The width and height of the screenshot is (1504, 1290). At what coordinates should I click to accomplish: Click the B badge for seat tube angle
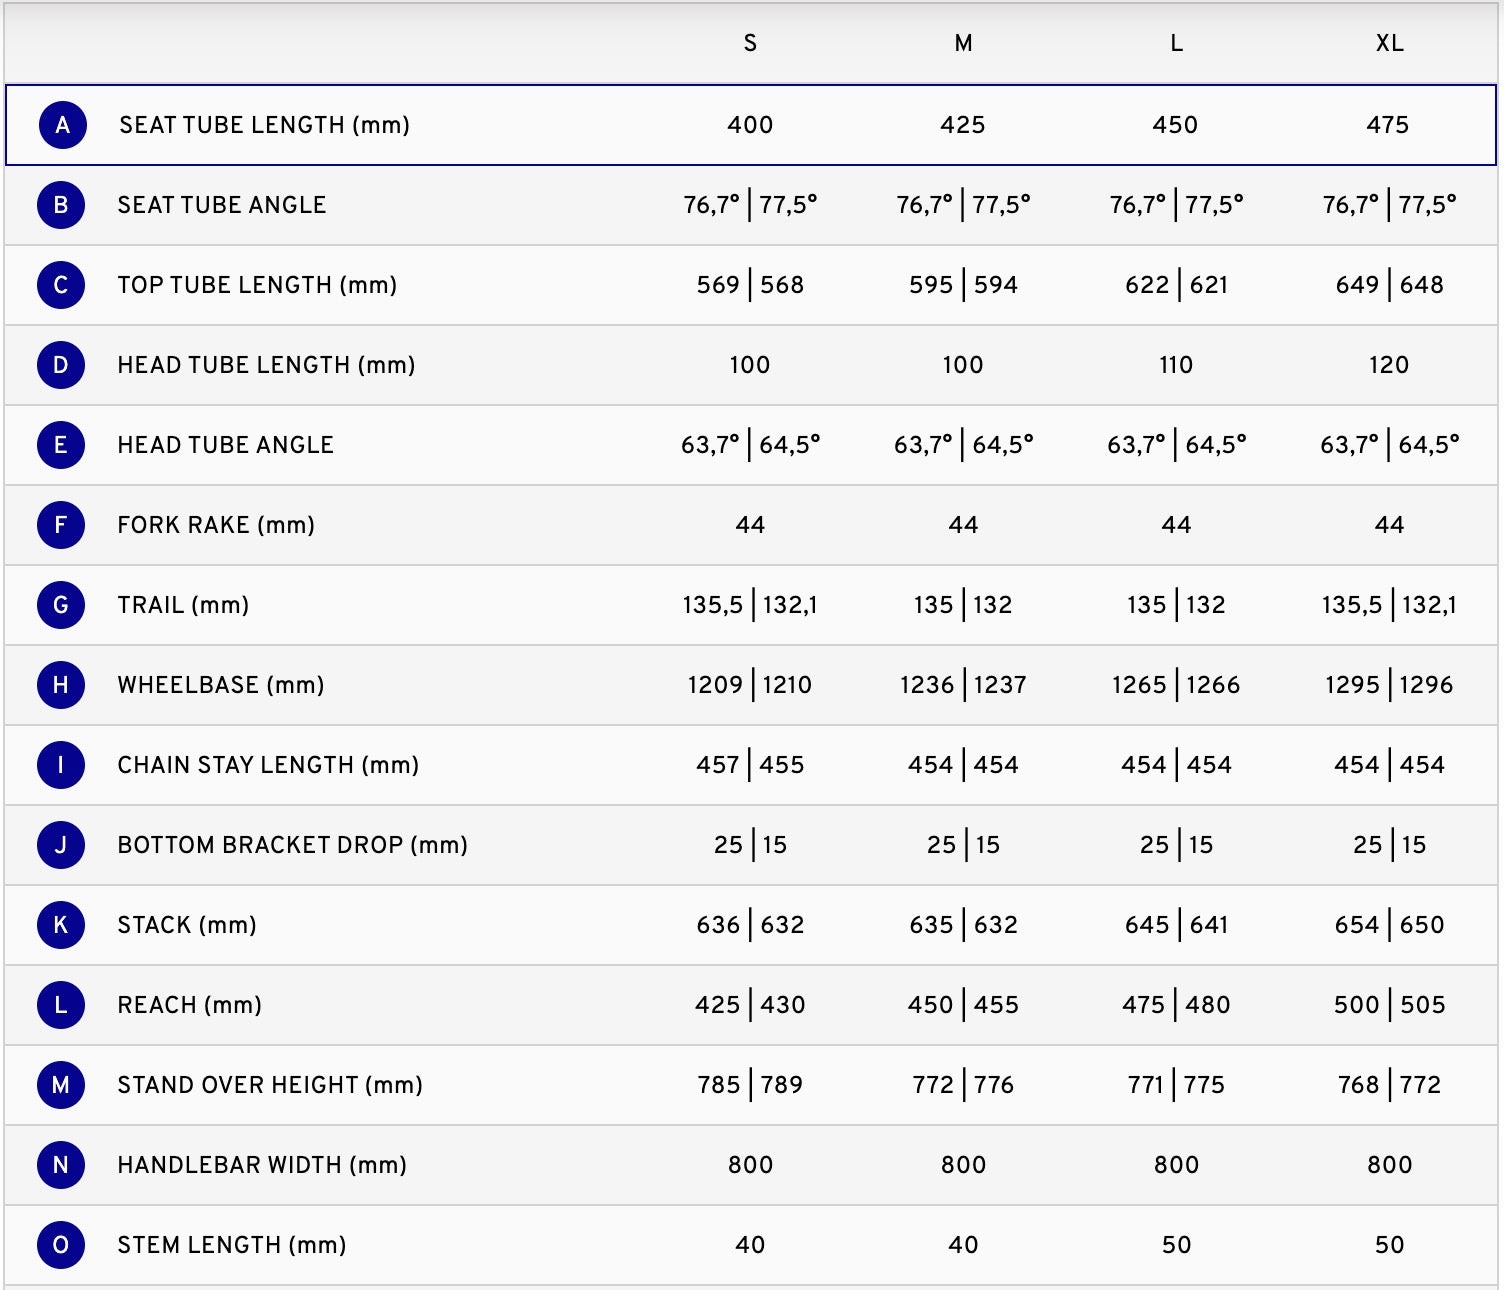pyautogui.click(x=61, y=205)
